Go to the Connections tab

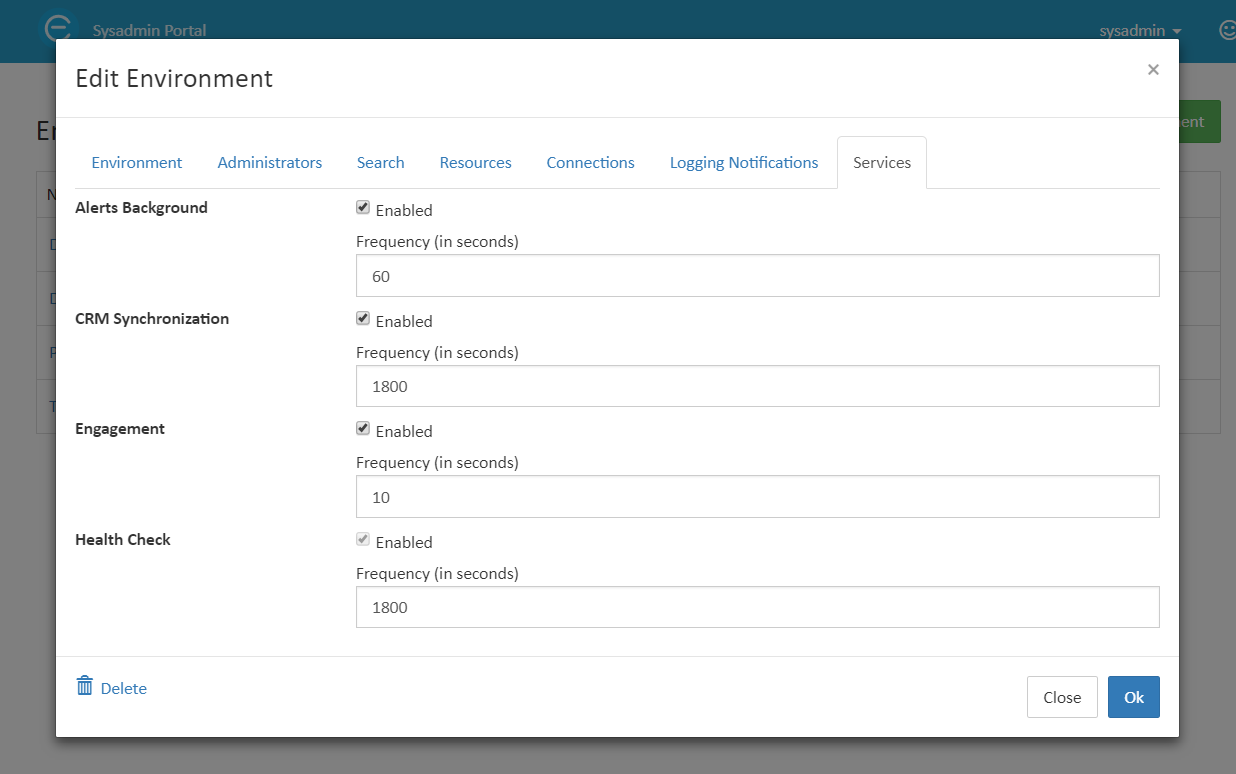590,162
